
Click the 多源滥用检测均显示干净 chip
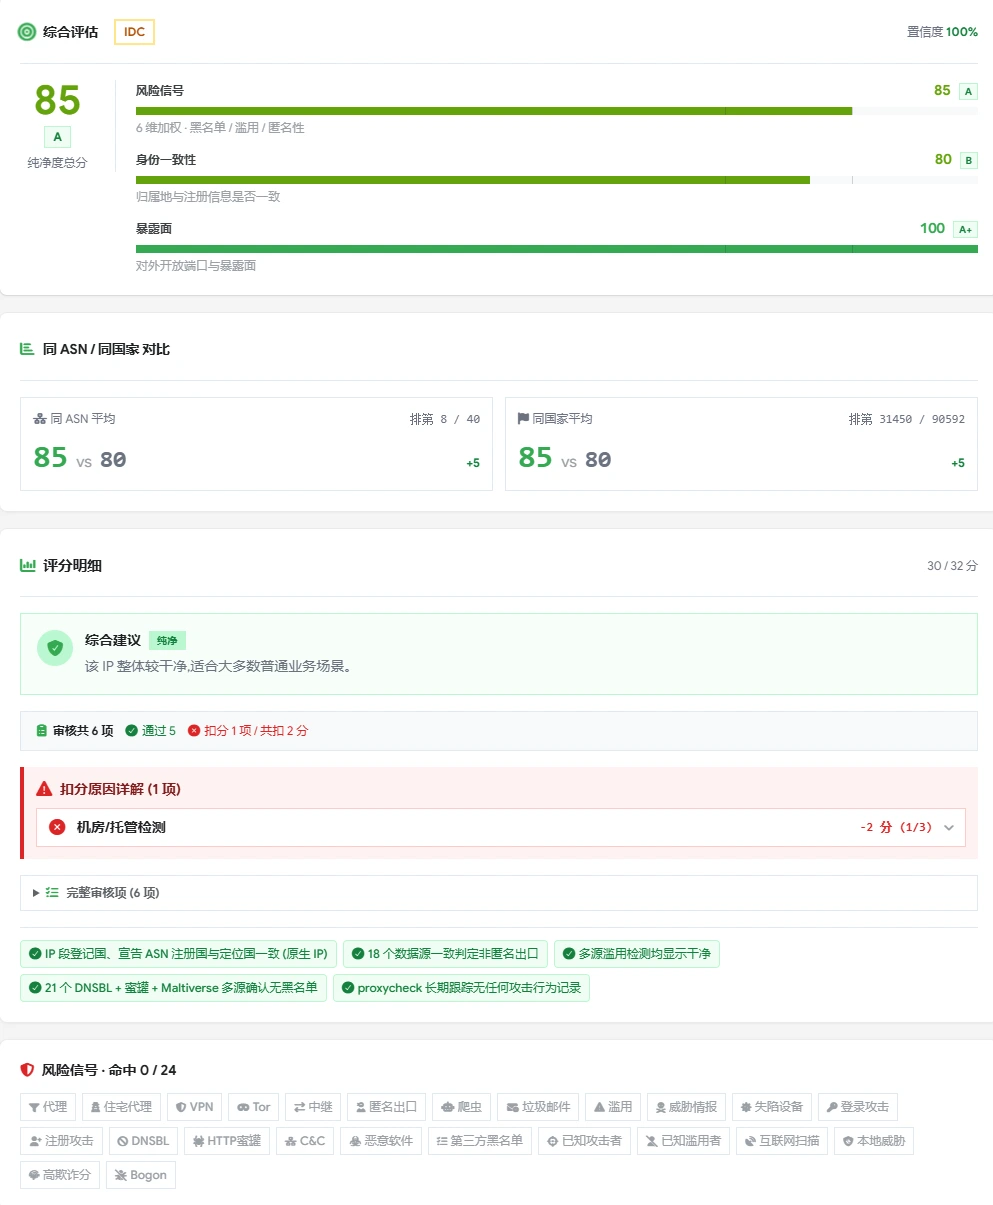(x=636, y=954)
